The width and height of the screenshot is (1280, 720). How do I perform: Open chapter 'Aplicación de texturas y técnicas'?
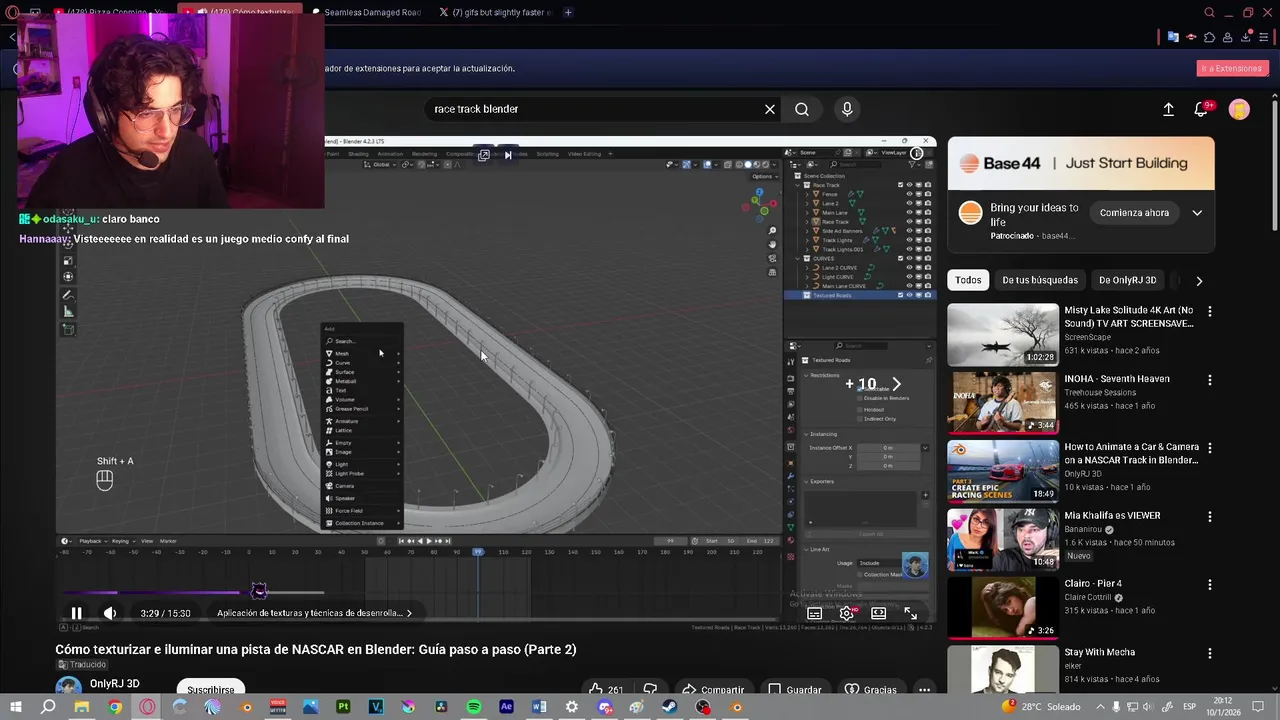[314, 613]
